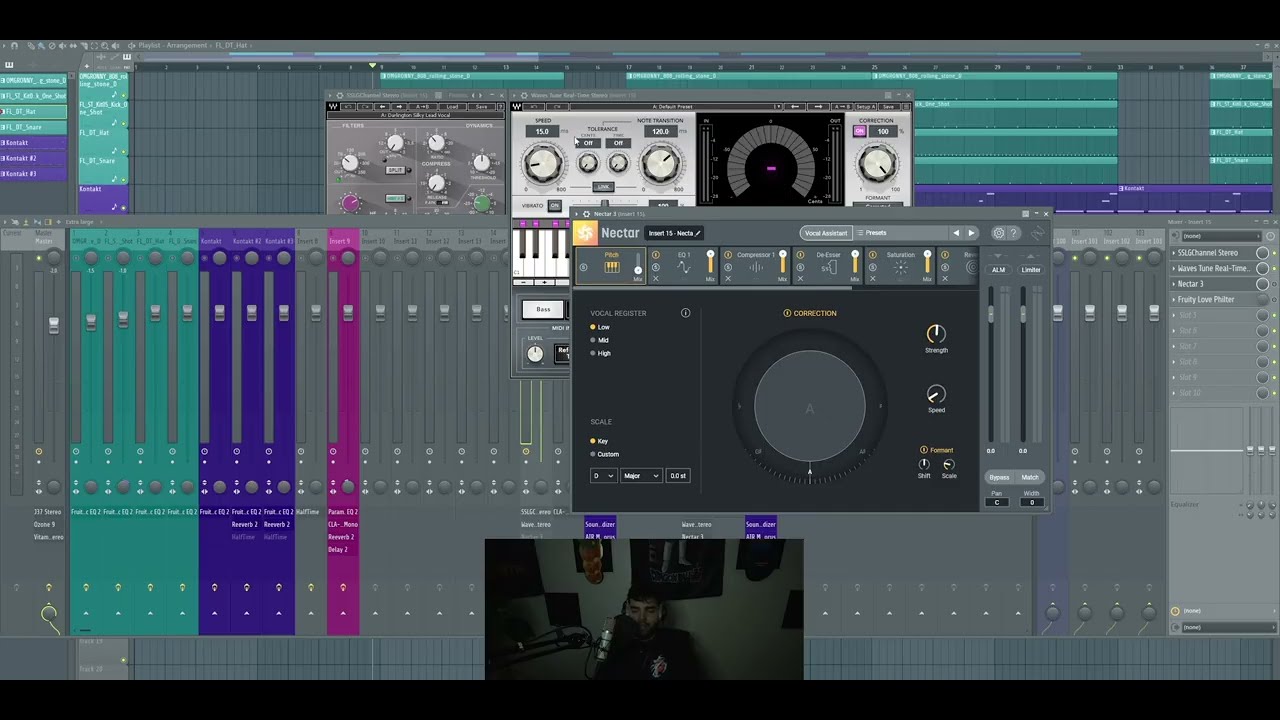This screenshot has height=720, width=1280.
Task: Expand Waves Tune Real-Time slot arrow
Action: 1174,268
